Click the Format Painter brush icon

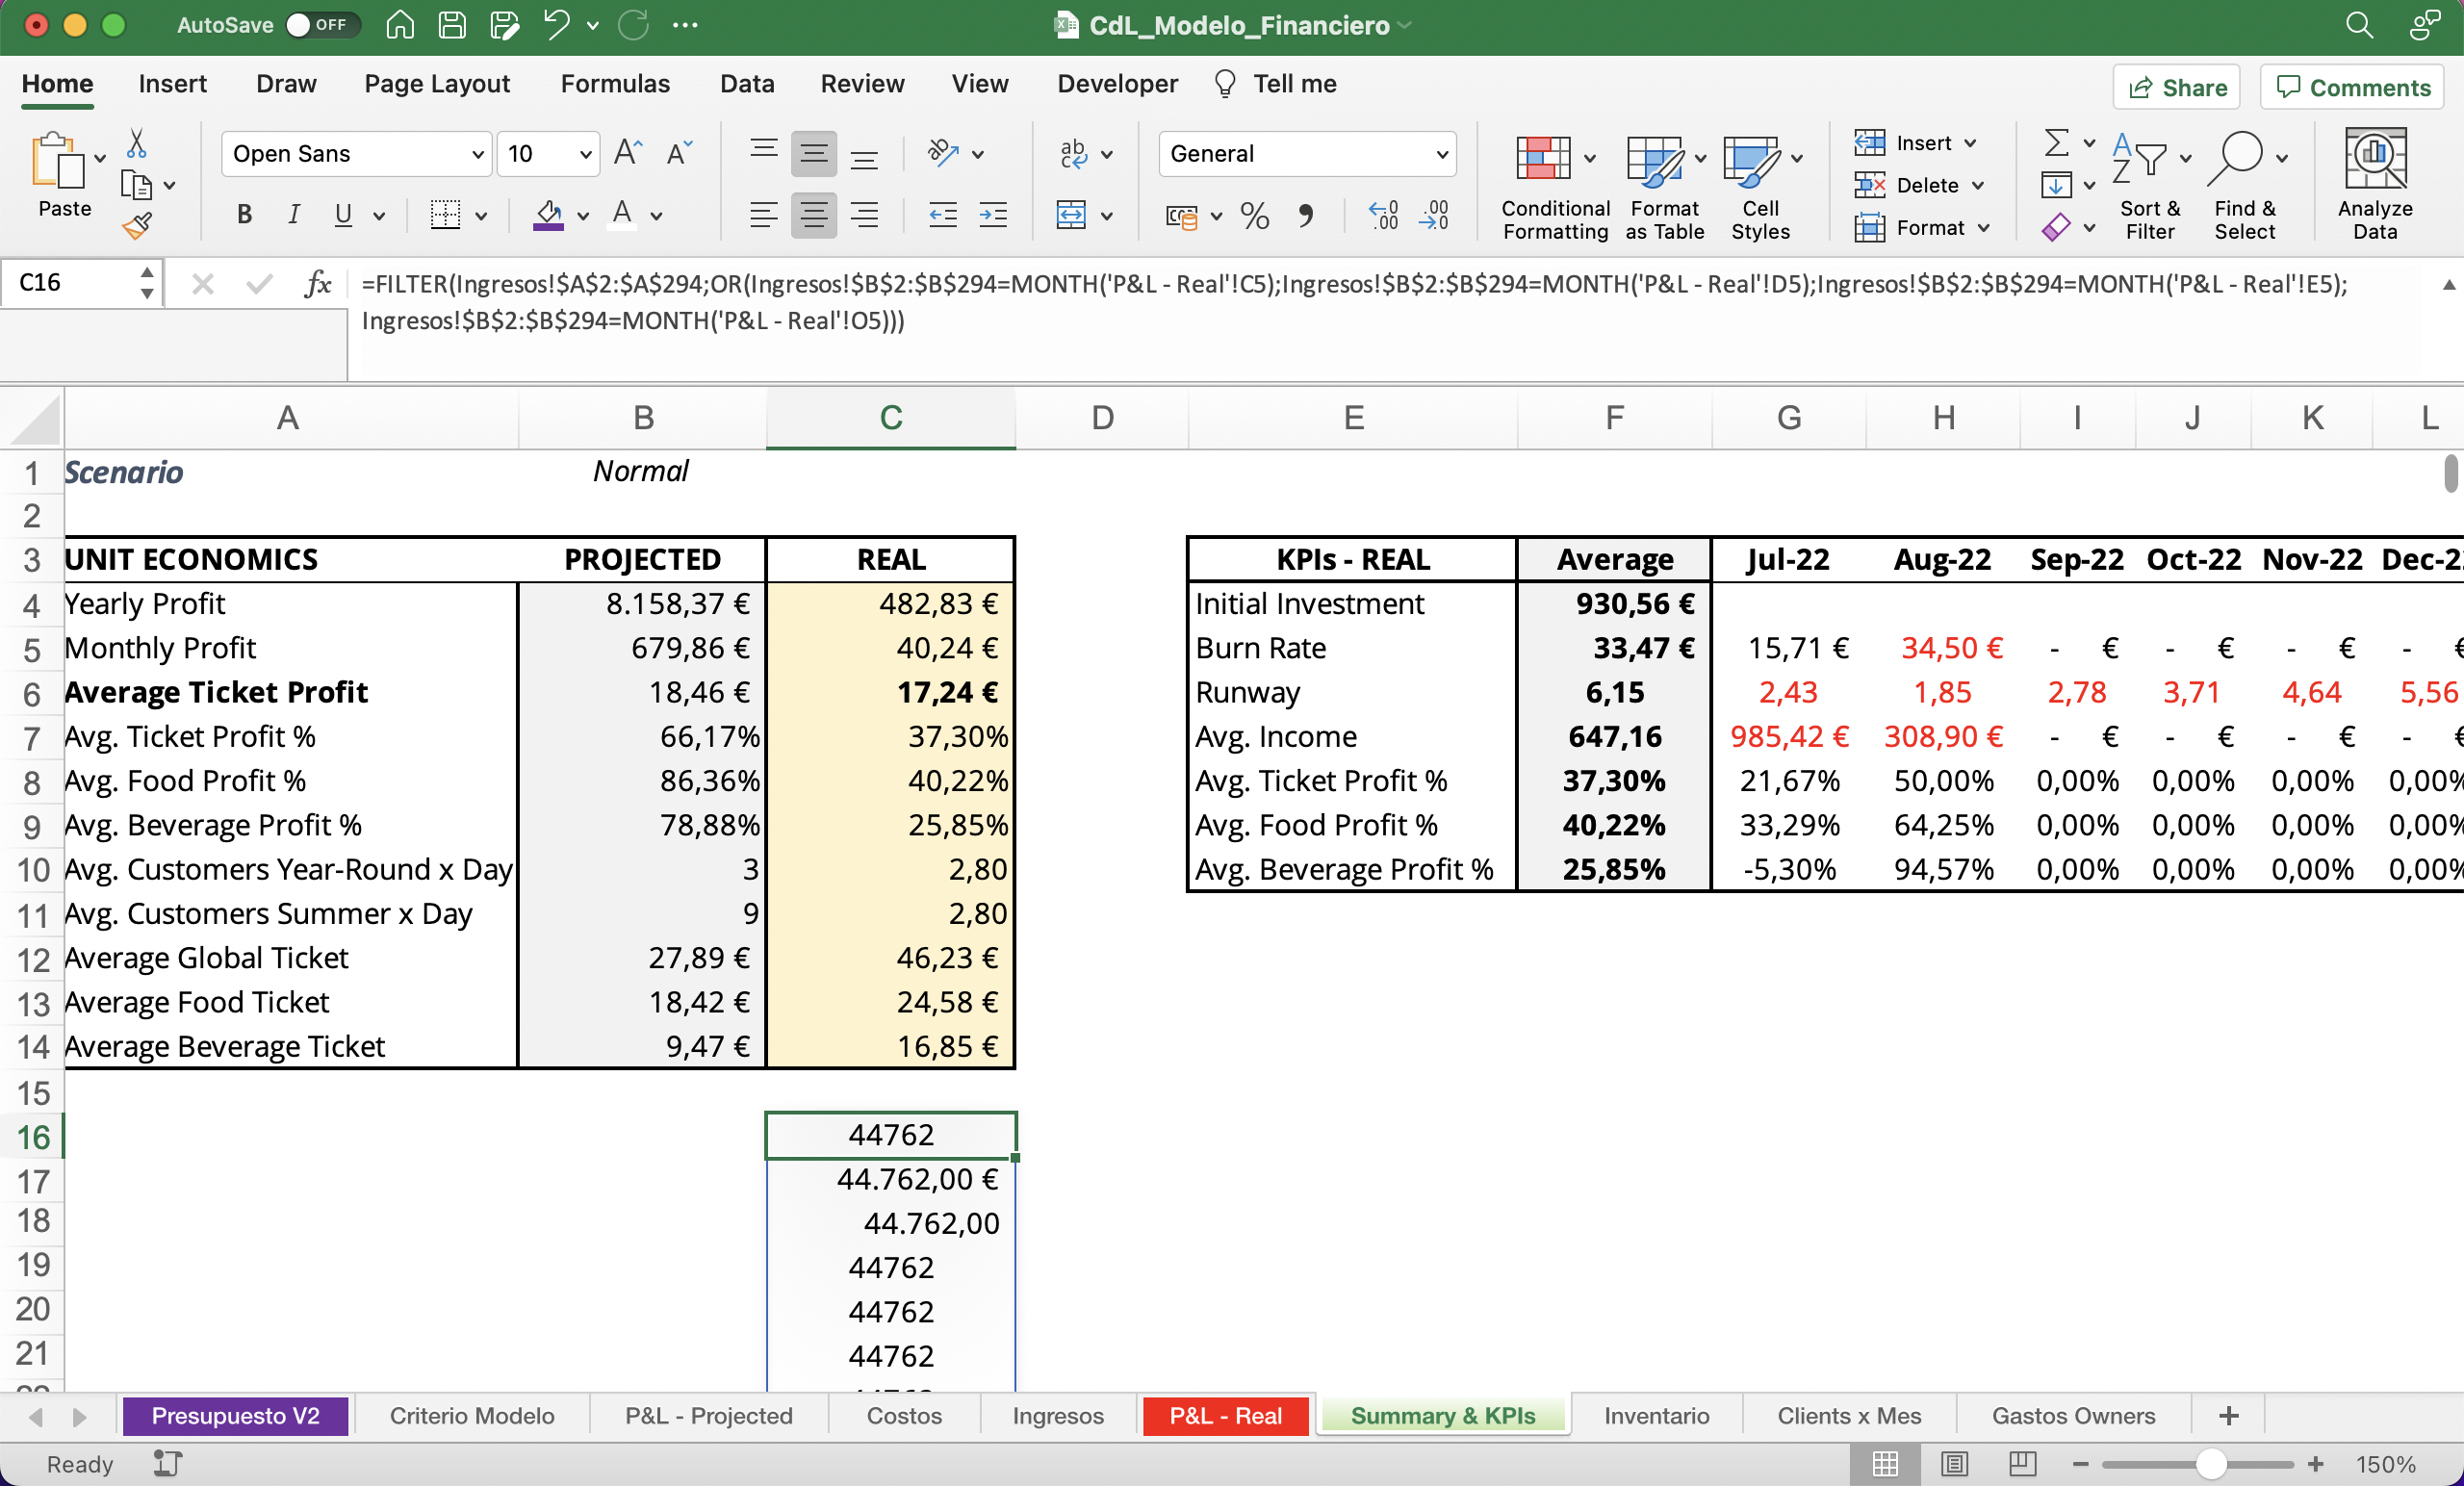click(137, 226)
